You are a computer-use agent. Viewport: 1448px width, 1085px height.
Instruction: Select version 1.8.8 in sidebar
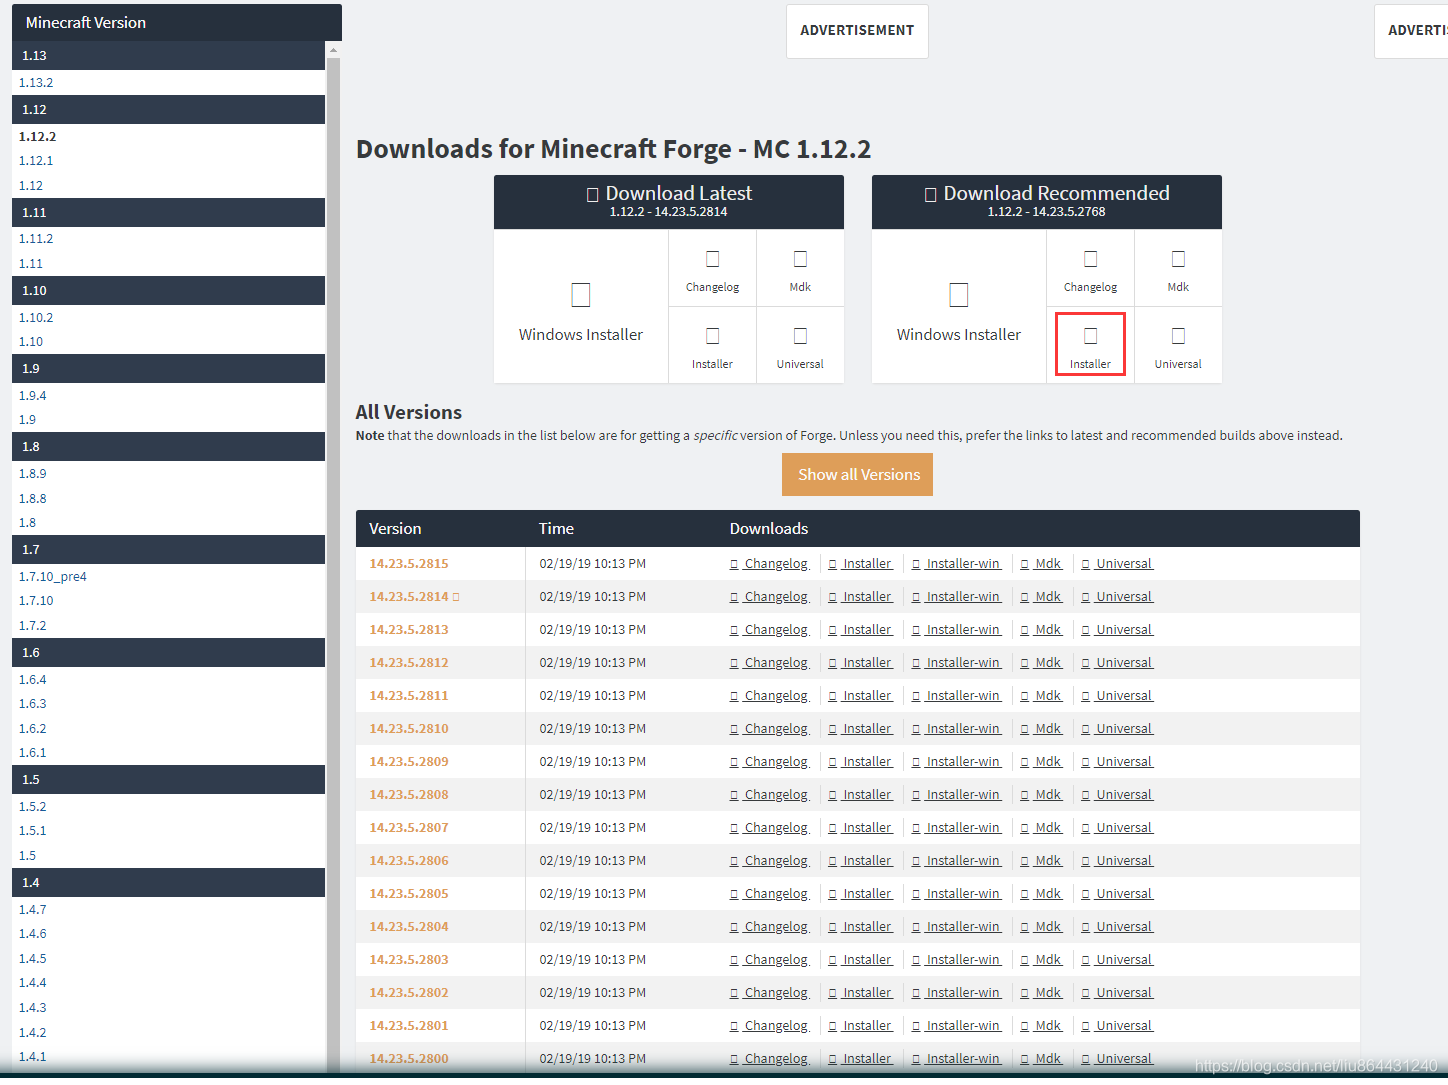[x=32, y=499]
